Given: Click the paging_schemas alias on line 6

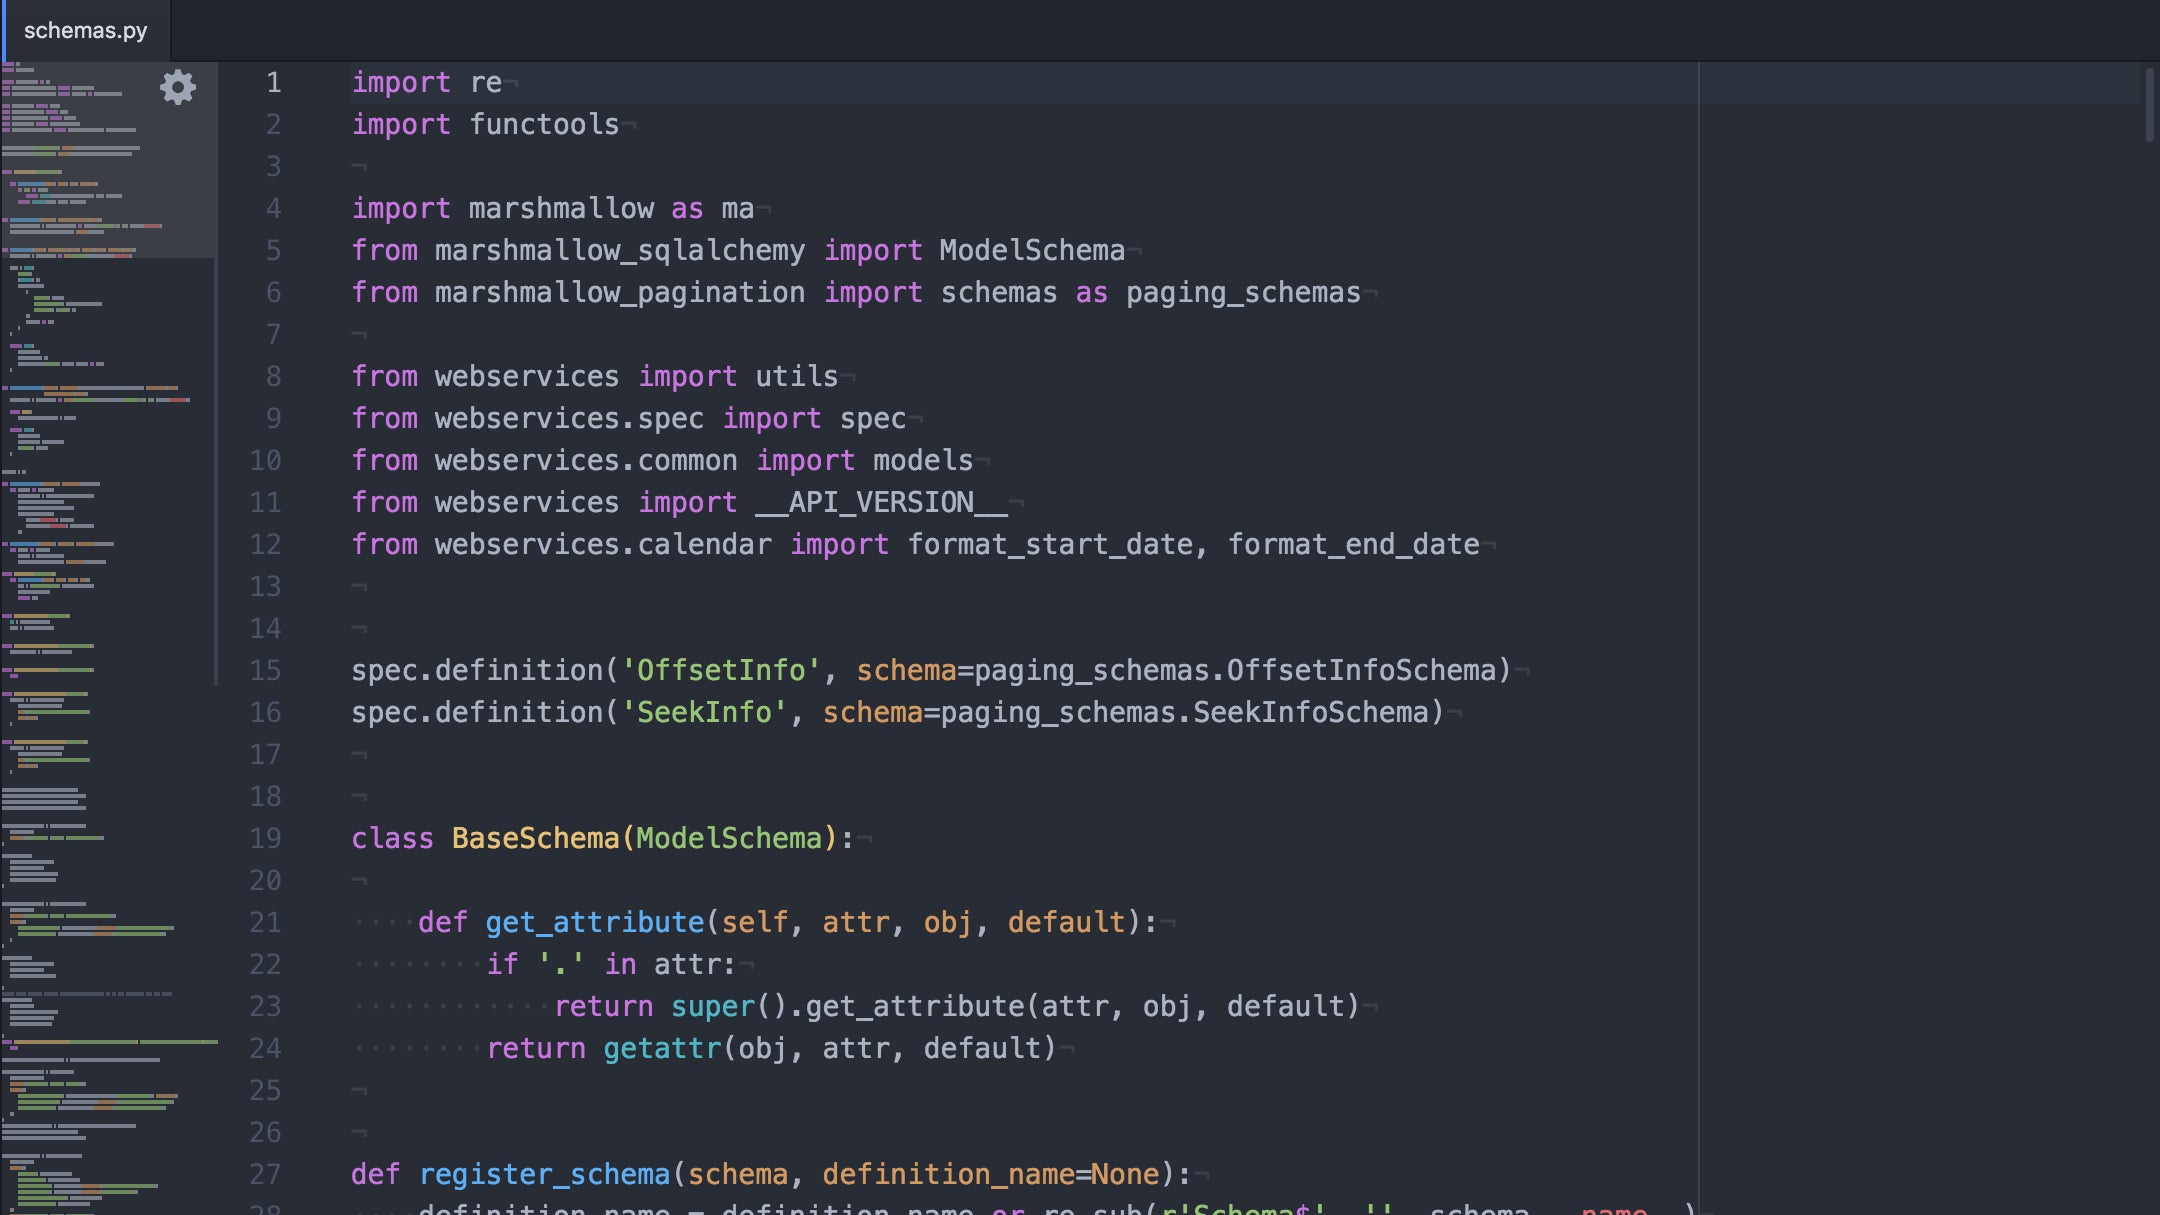Looking at the screenshot, I should [1242, 292].
